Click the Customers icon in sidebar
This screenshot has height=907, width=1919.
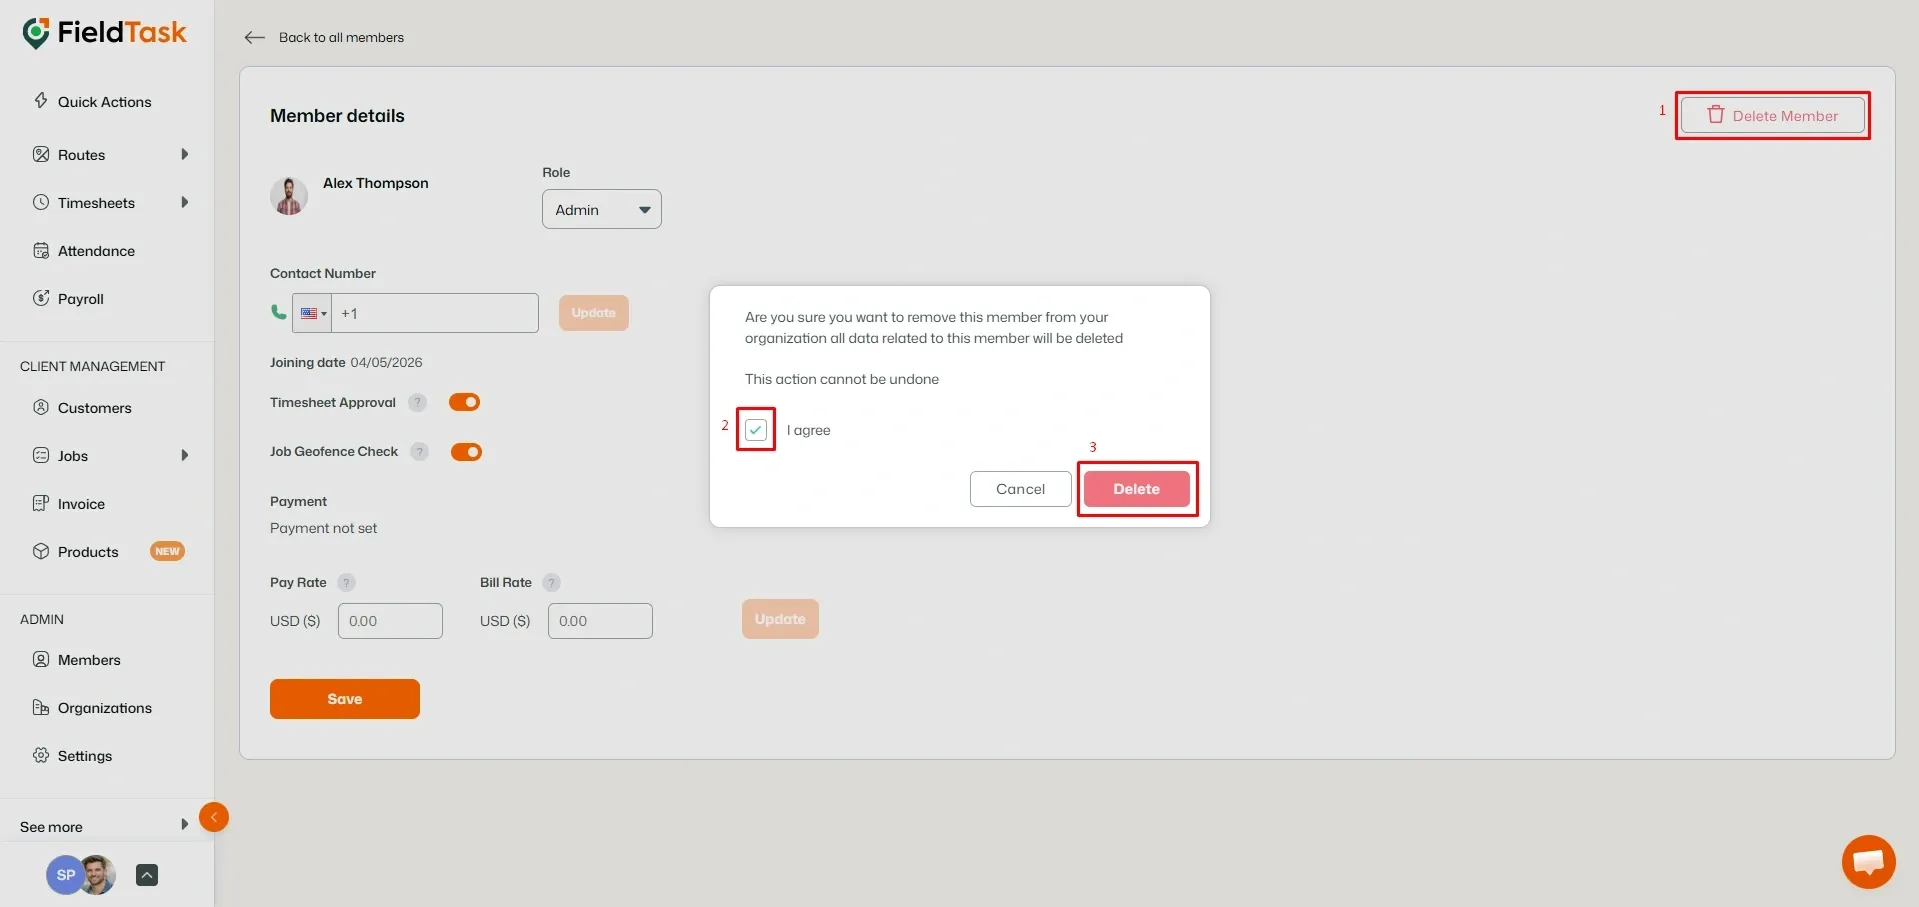(x=41, y=407)
